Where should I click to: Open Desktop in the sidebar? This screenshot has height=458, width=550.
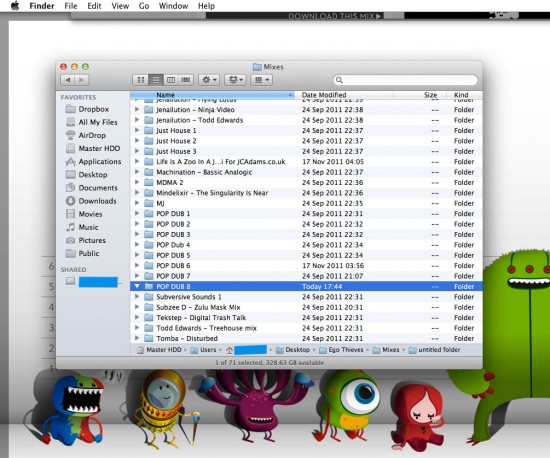tap(87, 175)
